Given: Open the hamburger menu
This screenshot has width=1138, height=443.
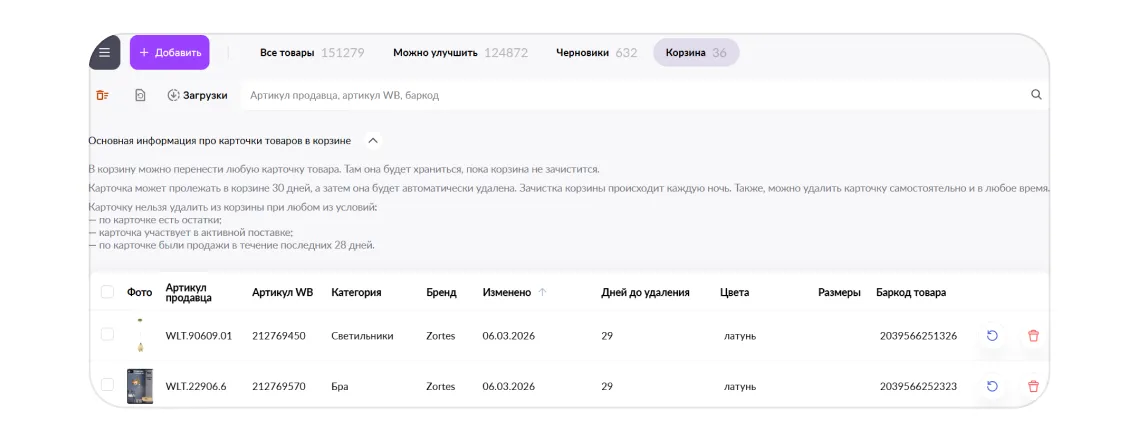Looking at the screenshot, I should coord(105,53).
